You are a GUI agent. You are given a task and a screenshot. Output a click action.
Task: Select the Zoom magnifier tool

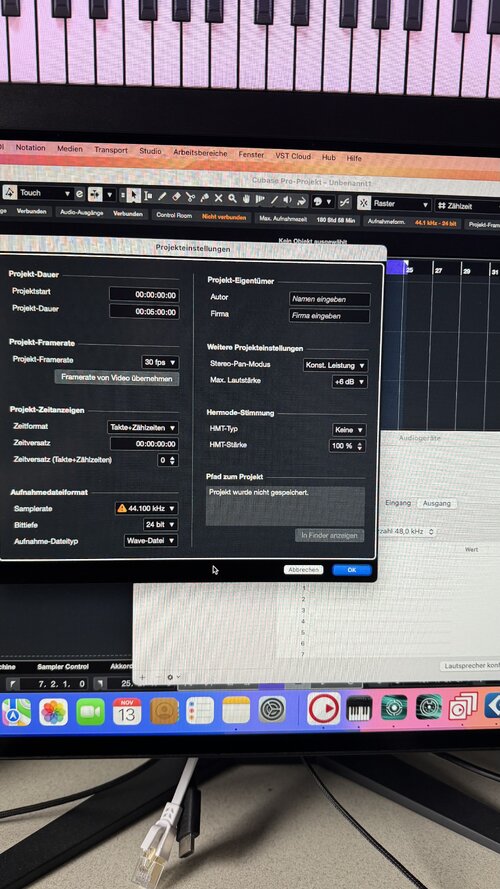pyautogui.click(x=232, y=198)
